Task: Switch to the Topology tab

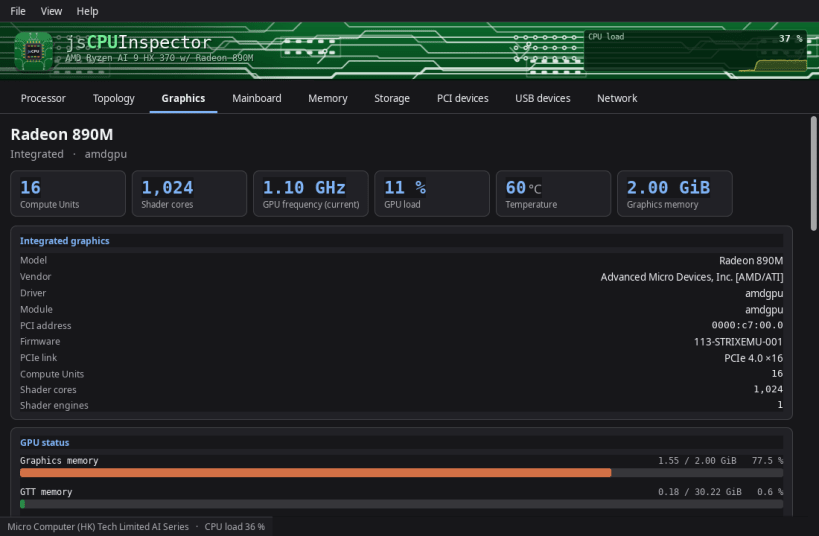Action: (x=113, y=98)
